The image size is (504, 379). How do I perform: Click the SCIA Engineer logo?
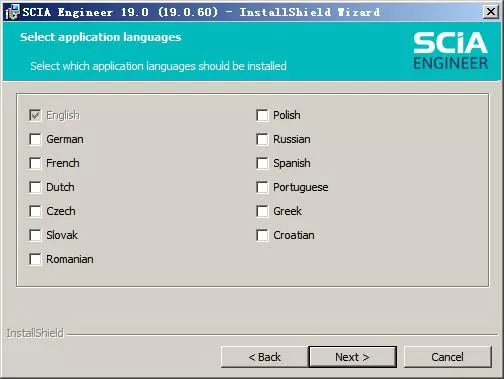click(450, 51)
